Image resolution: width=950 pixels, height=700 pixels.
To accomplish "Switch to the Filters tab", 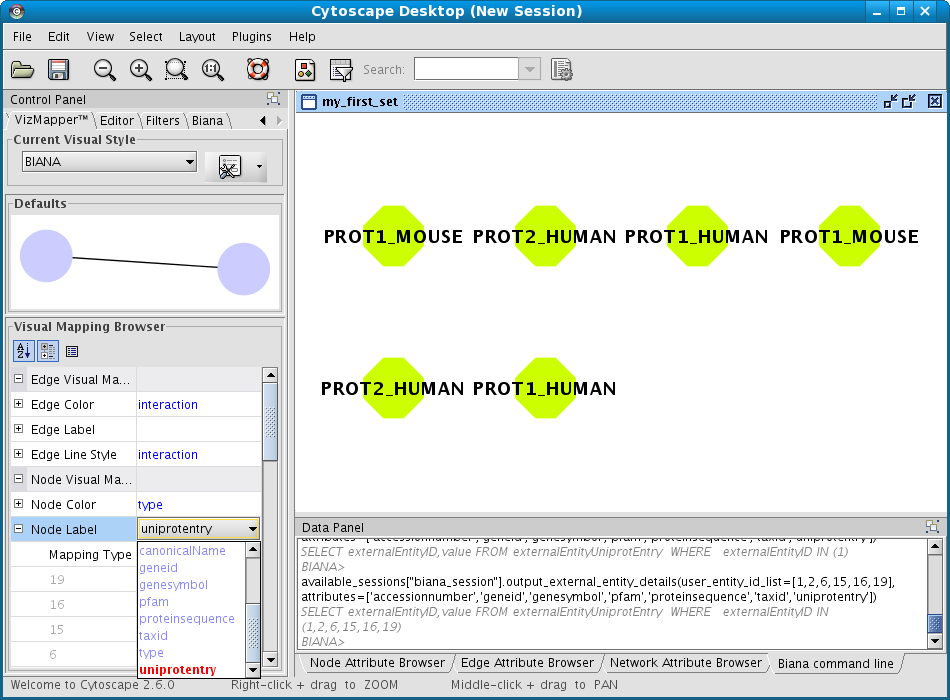I will pos(163,121).
